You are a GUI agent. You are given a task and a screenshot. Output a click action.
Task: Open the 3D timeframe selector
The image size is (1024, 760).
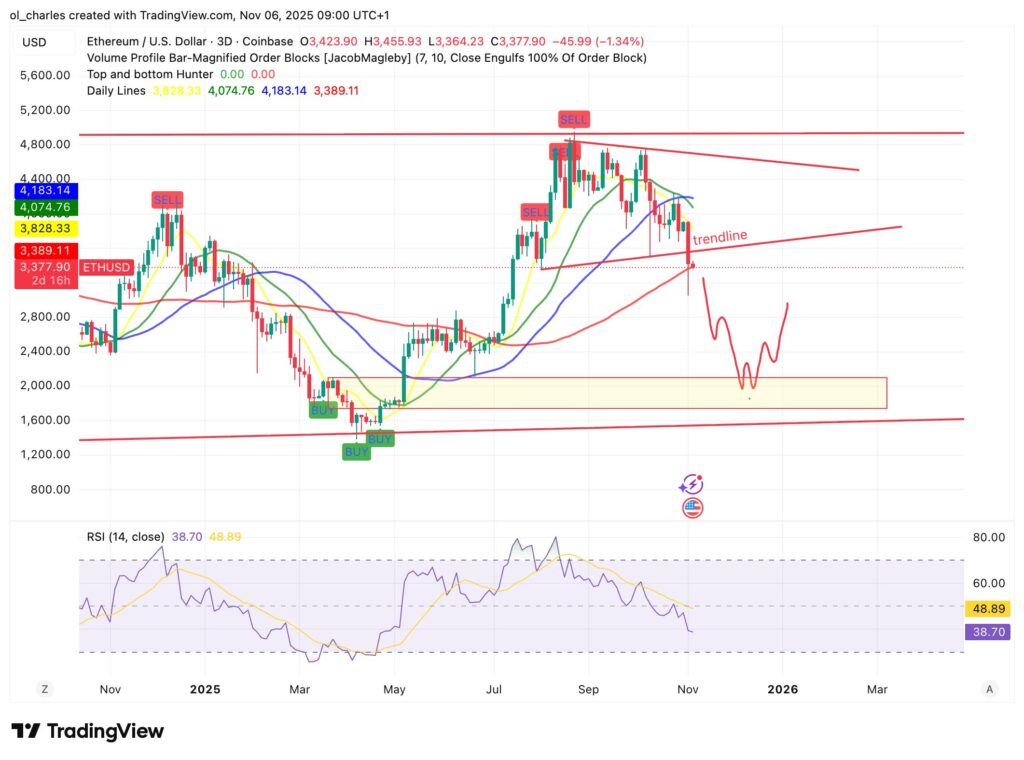point(226,42)
